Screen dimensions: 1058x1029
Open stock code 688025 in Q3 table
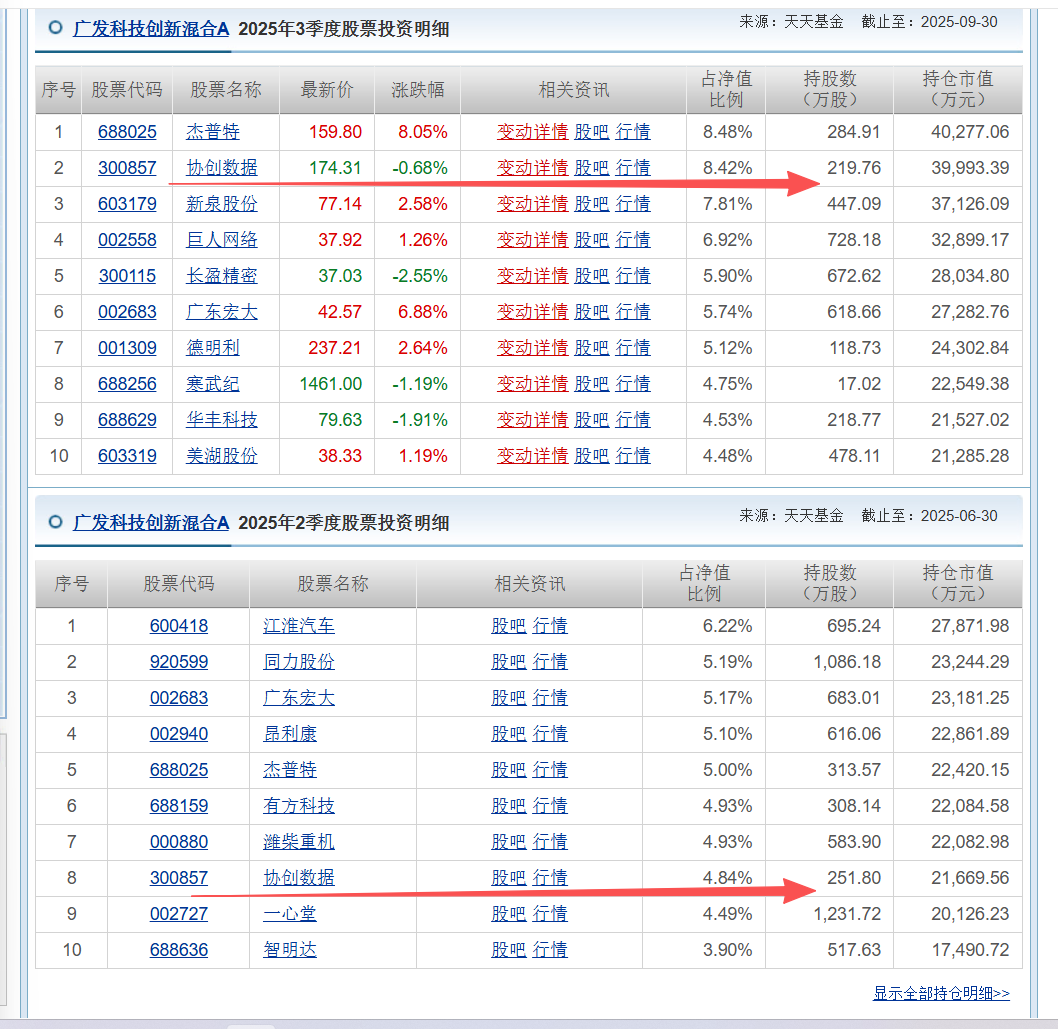(127, 132)
